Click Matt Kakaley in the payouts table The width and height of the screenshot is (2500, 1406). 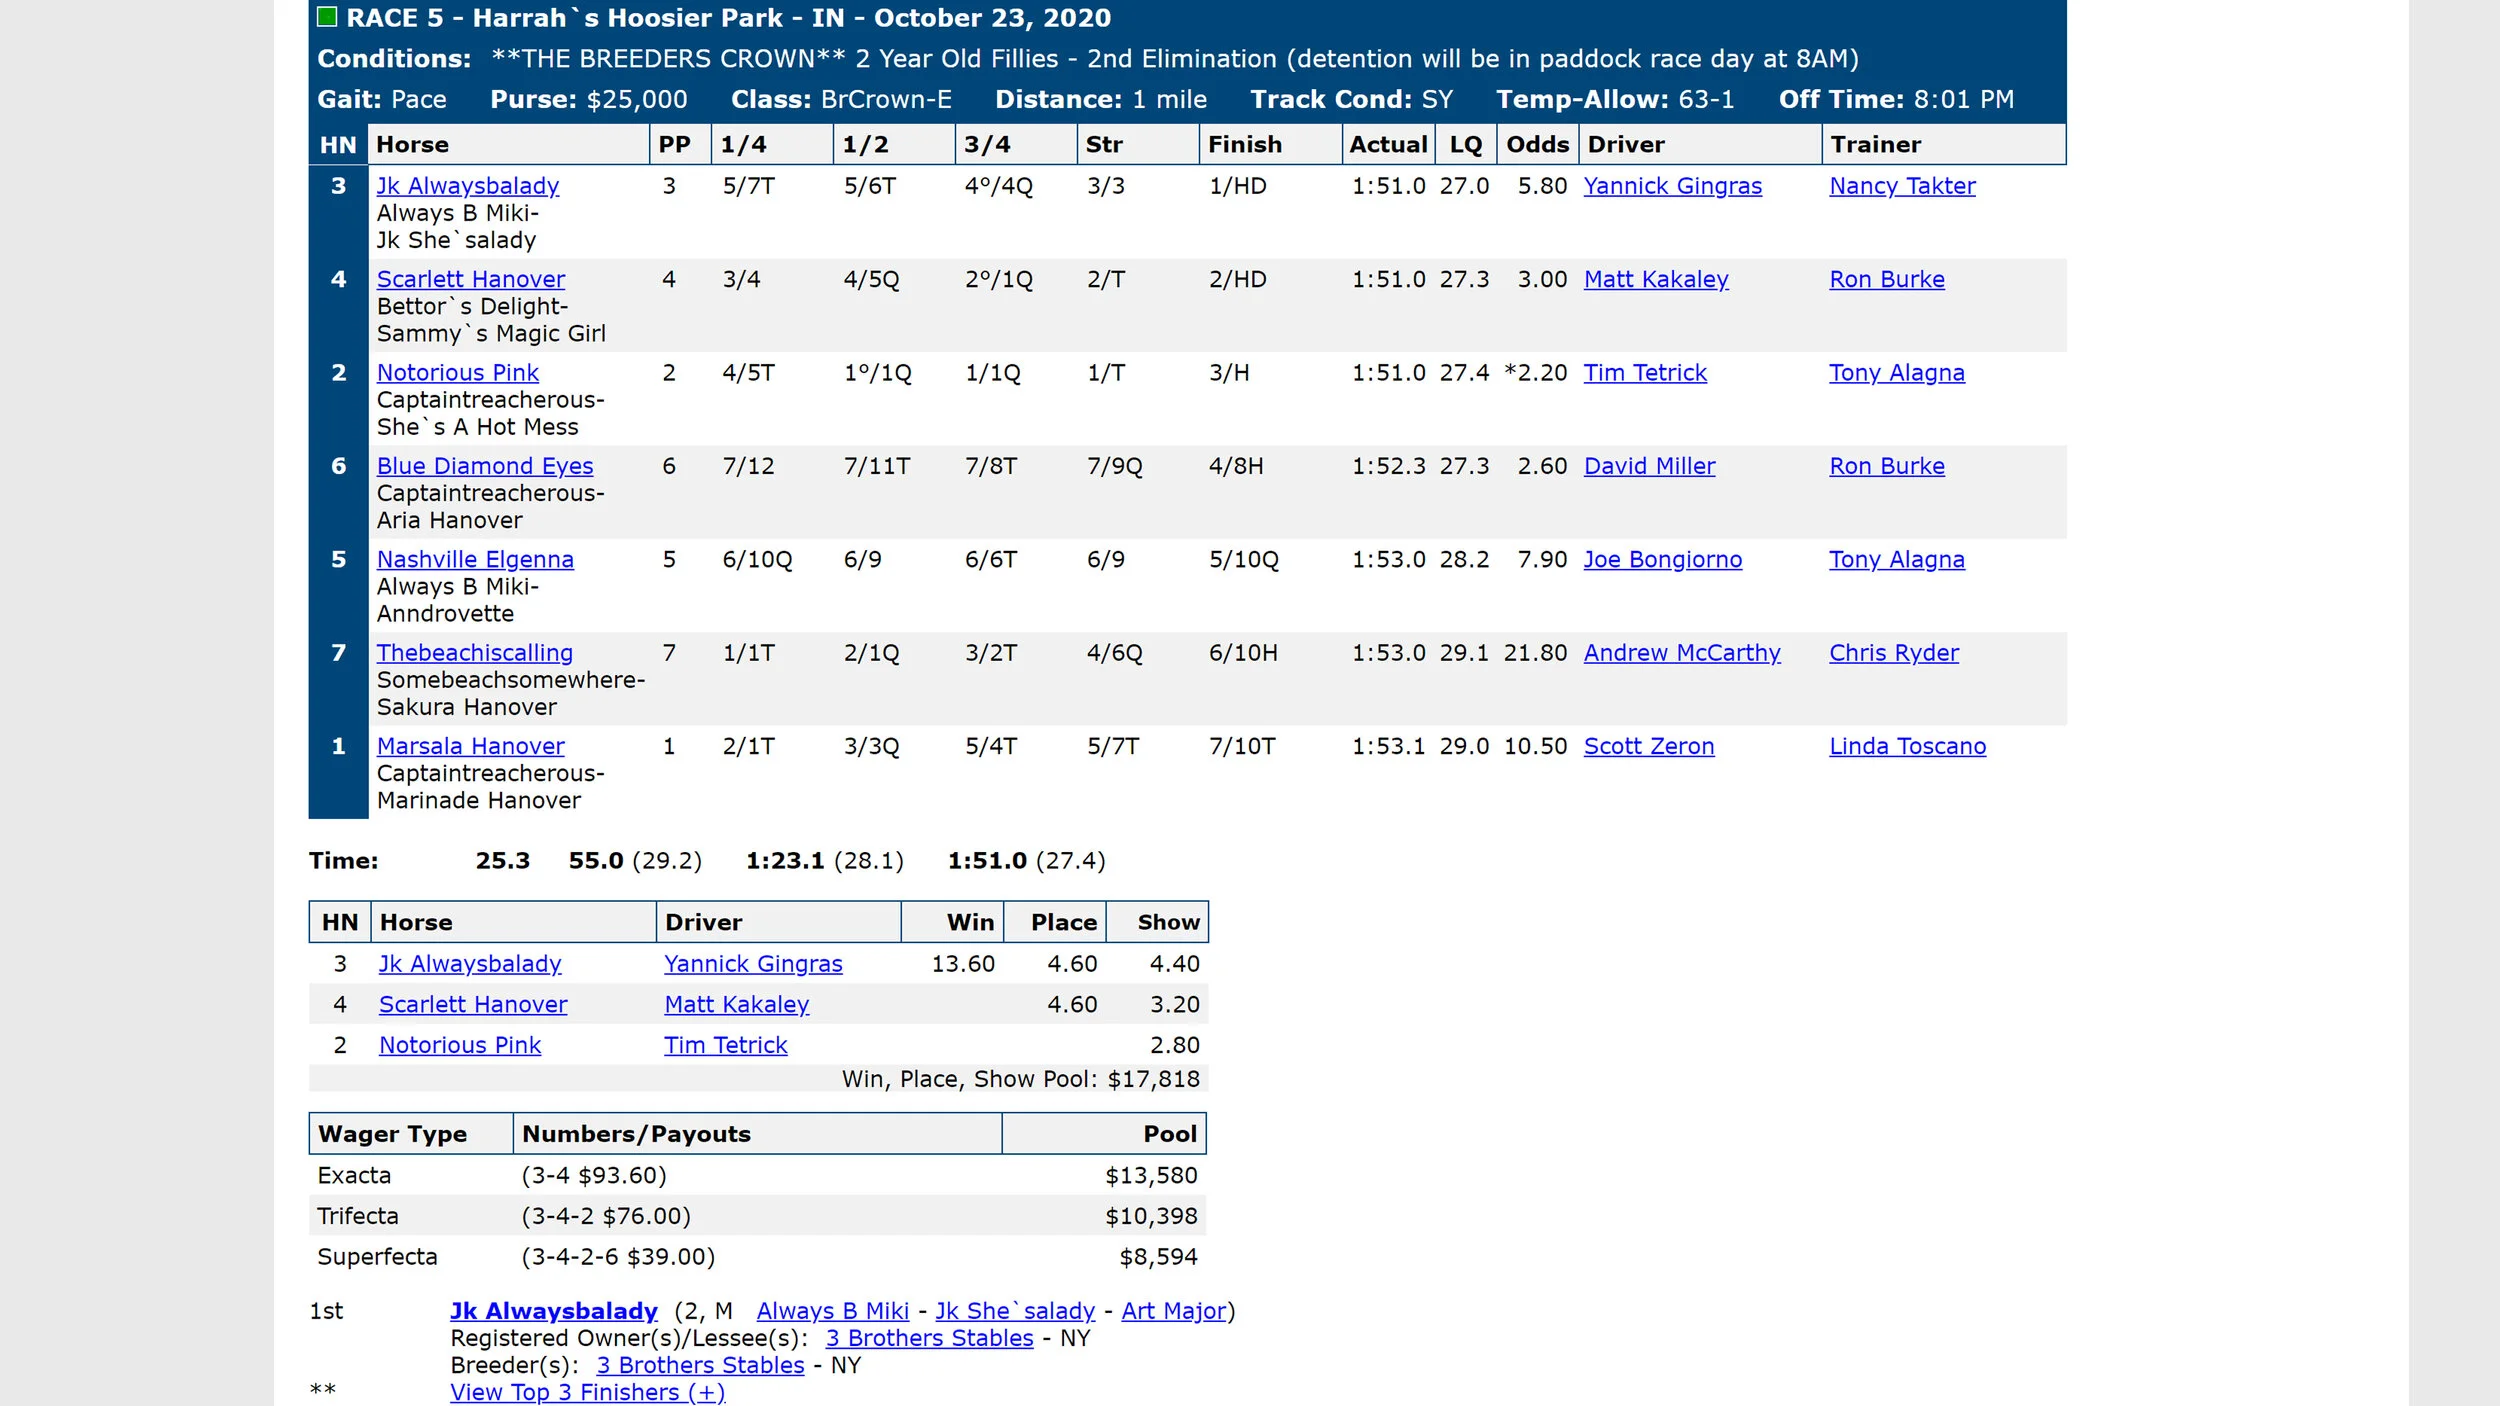tap(736, 1004)
